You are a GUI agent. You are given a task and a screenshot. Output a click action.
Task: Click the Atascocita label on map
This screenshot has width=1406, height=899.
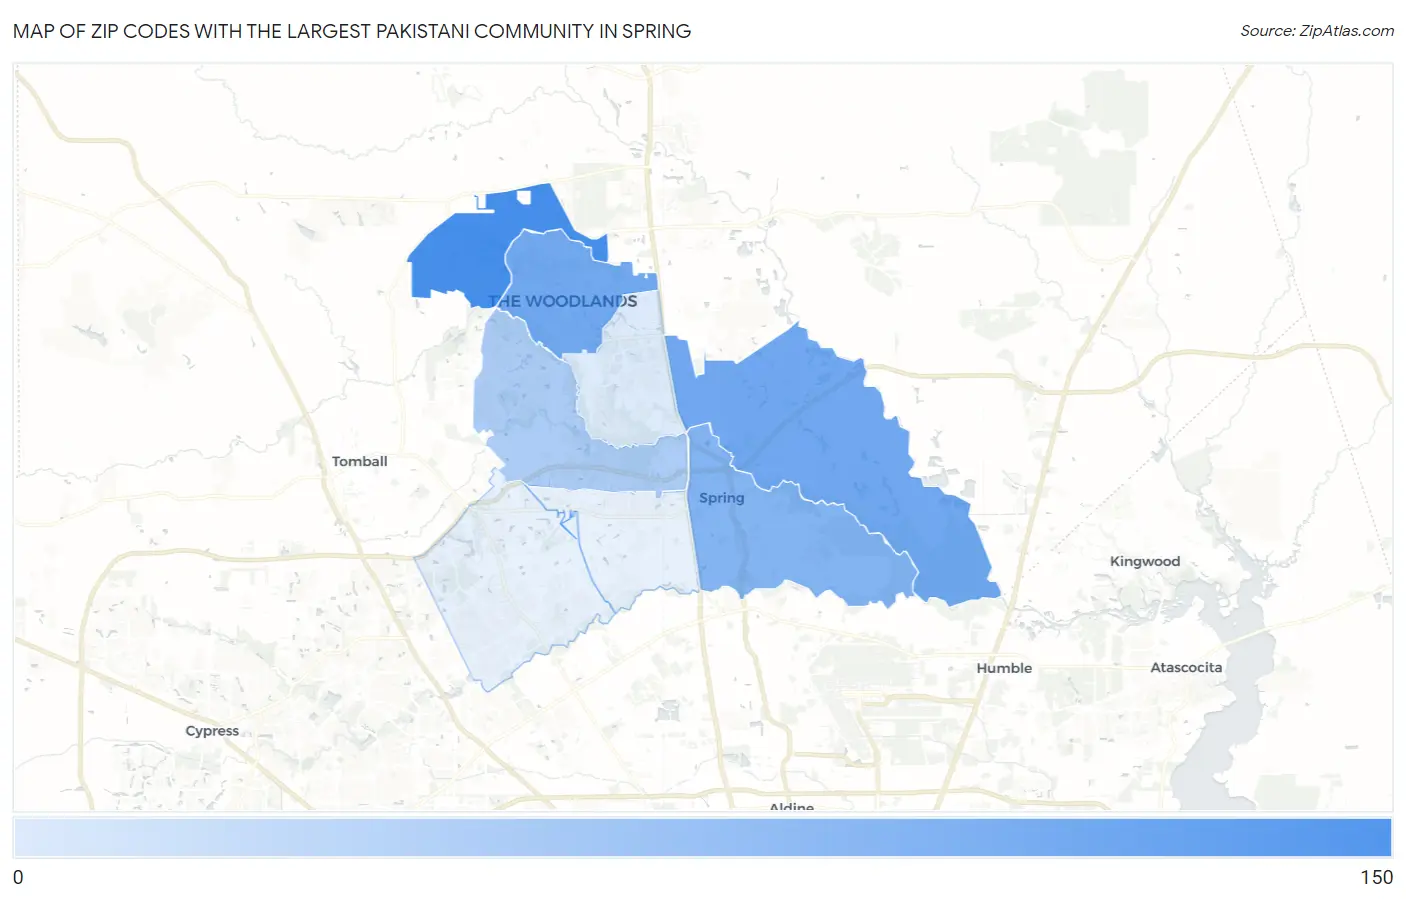pyautogui.click(x=1186, y=667)
